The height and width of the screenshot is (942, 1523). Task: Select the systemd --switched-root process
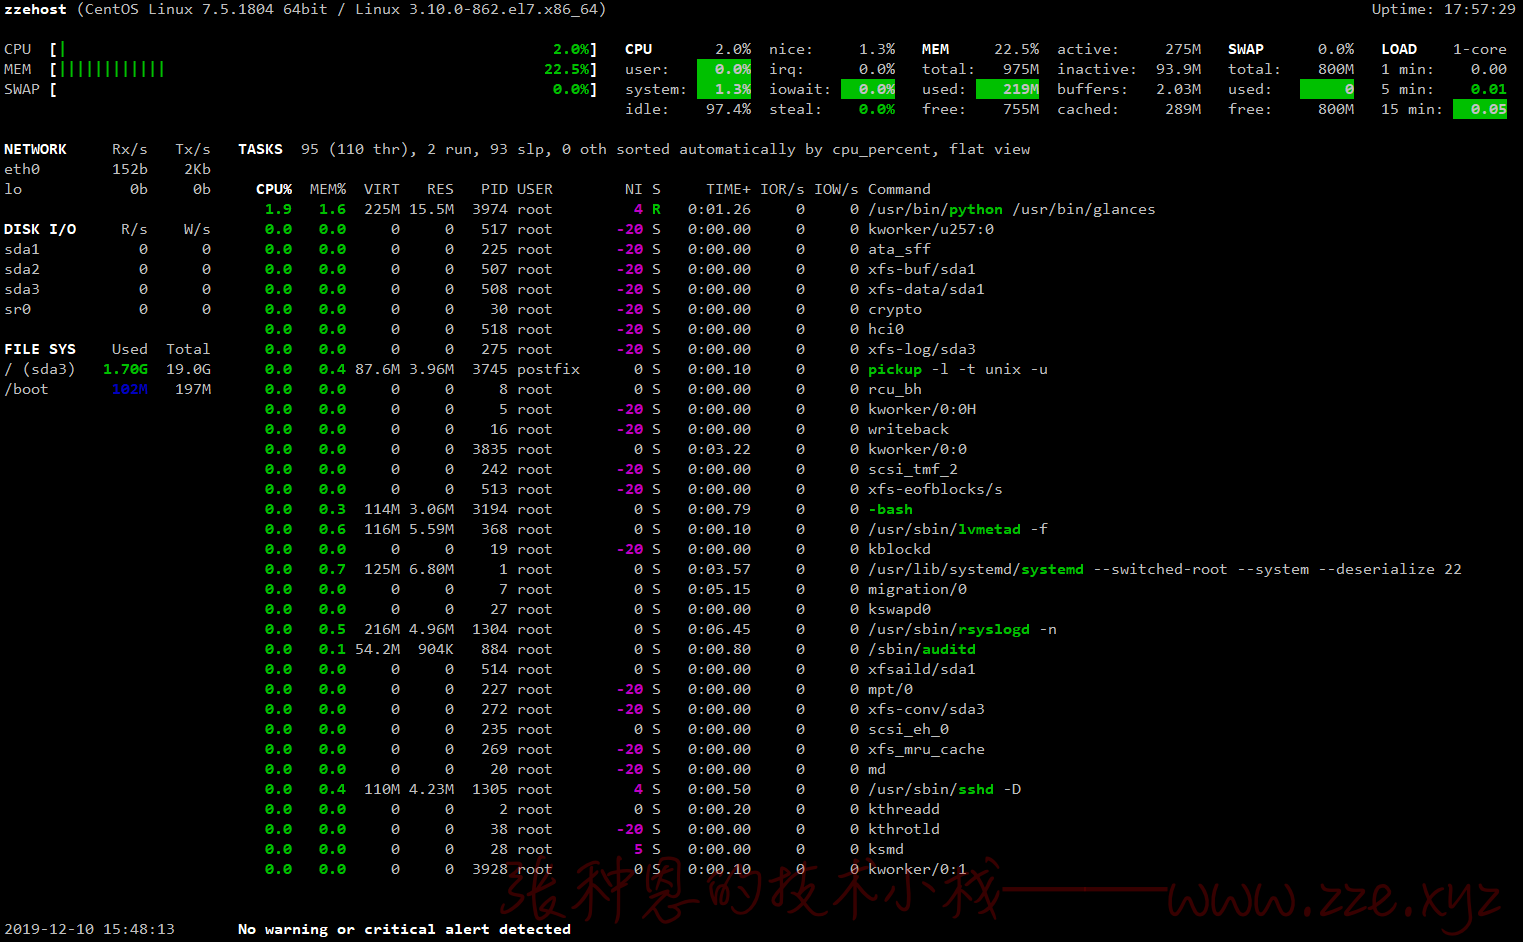click(x=863, y=569)
